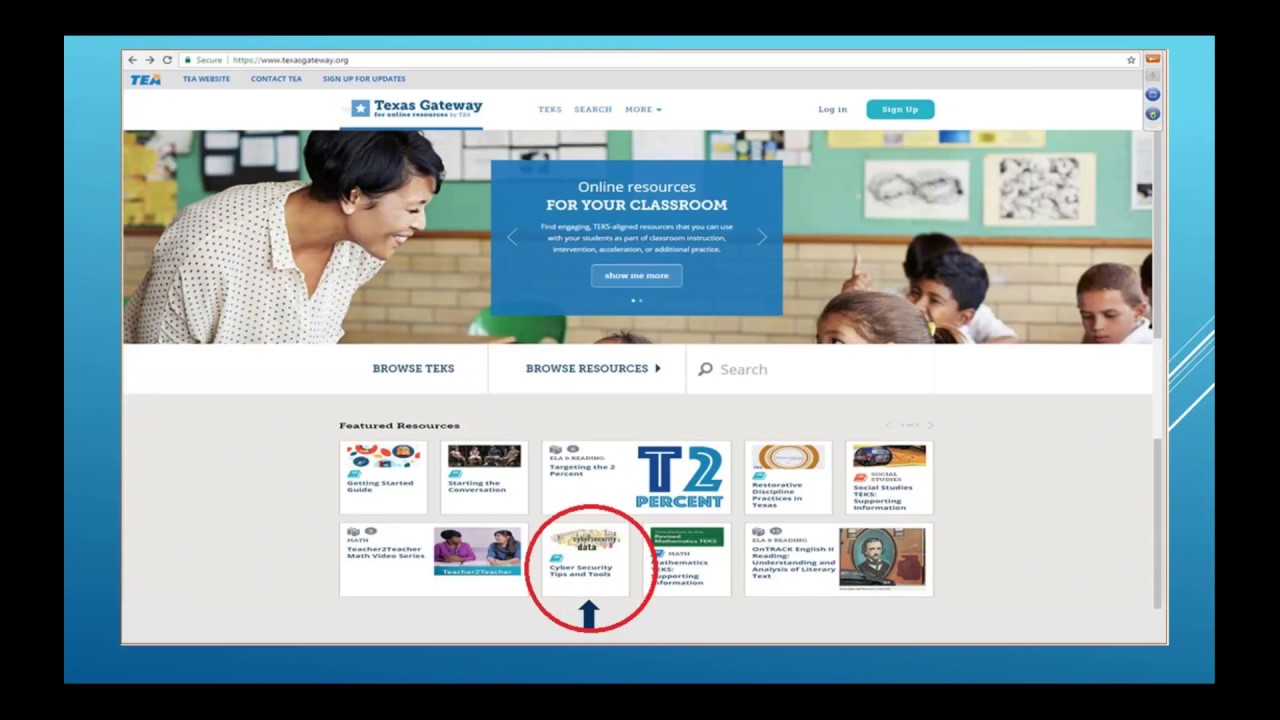This screenshot has width=1280, height=720.
Task: Open the SEARCH nav item
Action: pos(593,109)
